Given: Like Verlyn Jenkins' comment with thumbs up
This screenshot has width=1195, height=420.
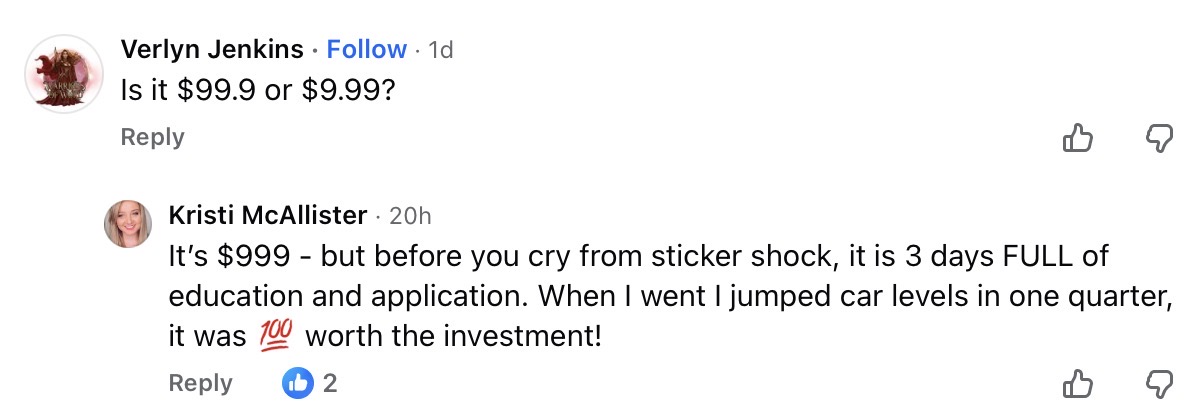Looking at the screenshot, I should point(1077,138).
